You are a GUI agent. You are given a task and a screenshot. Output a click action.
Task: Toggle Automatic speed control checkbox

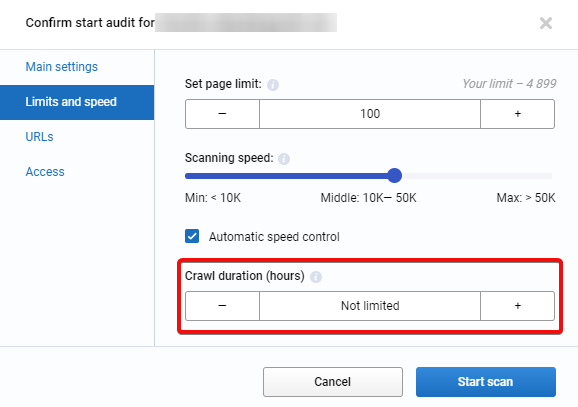192,236
